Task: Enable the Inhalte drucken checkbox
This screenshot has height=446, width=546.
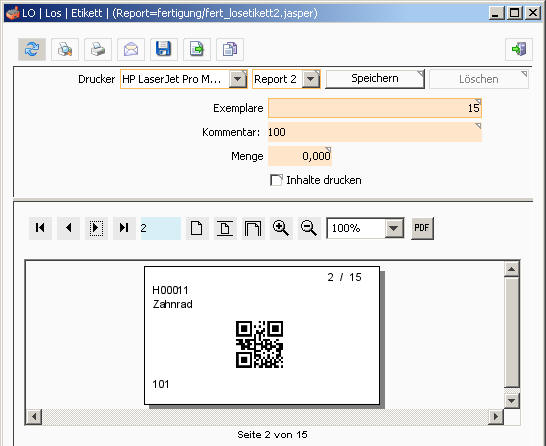Action: (276, 180)
